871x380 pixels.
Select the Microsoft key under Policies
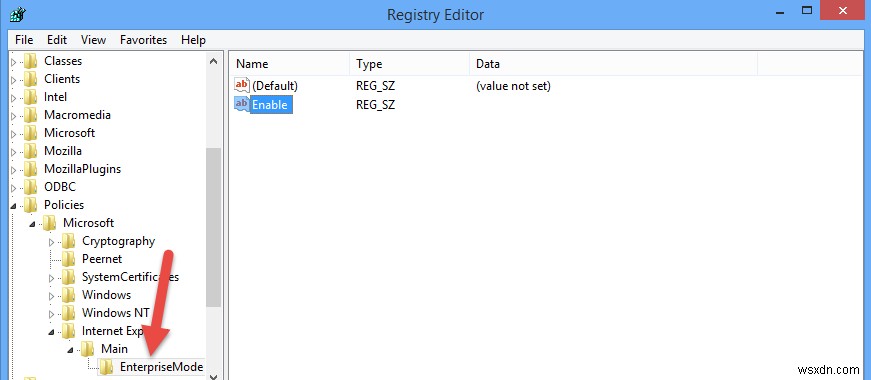[x=88, y=223]
